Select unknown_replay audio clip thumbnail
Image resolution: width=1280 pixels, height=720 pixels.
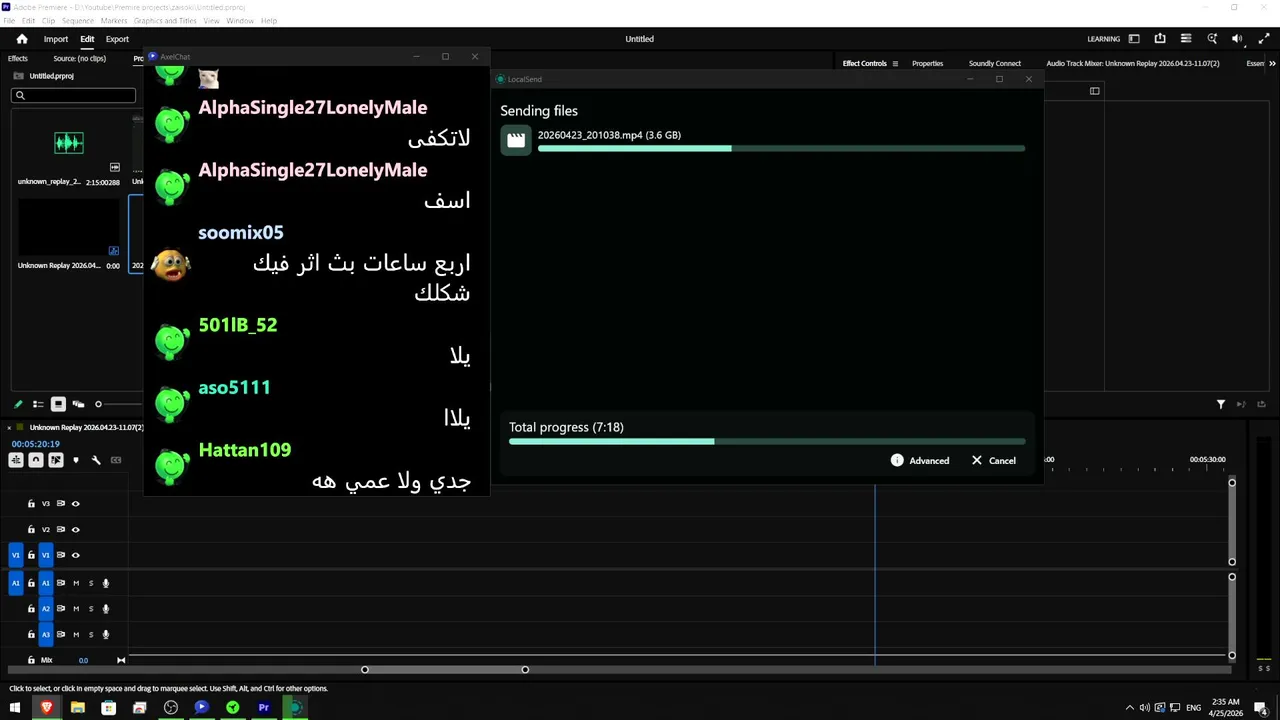tap(69, 143)
